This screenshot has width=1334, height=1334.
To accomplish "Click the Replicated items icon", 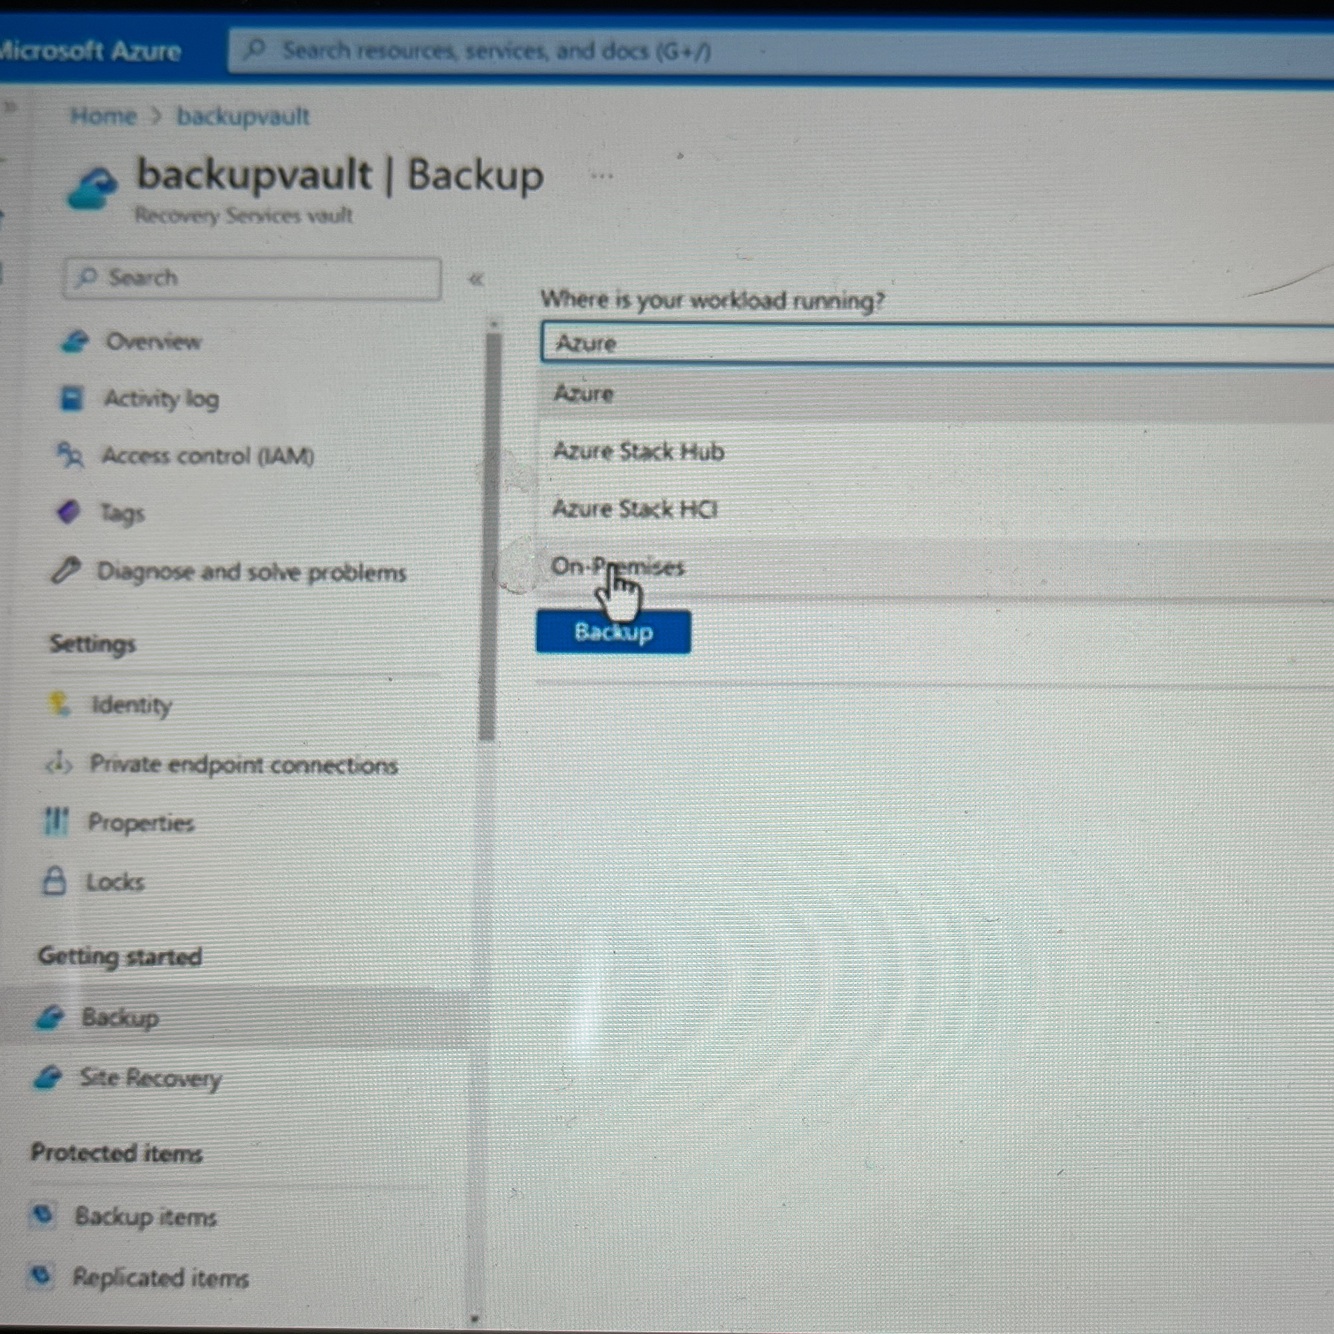I will [x=40, y=1275].
